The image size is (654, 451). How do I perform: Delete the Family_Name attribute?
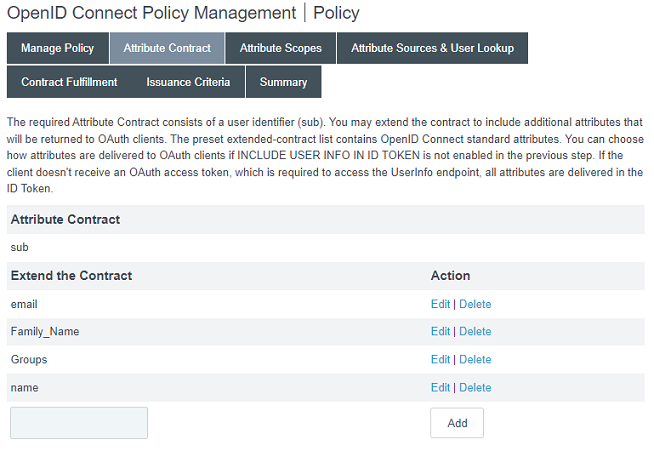tap(475, 331)
